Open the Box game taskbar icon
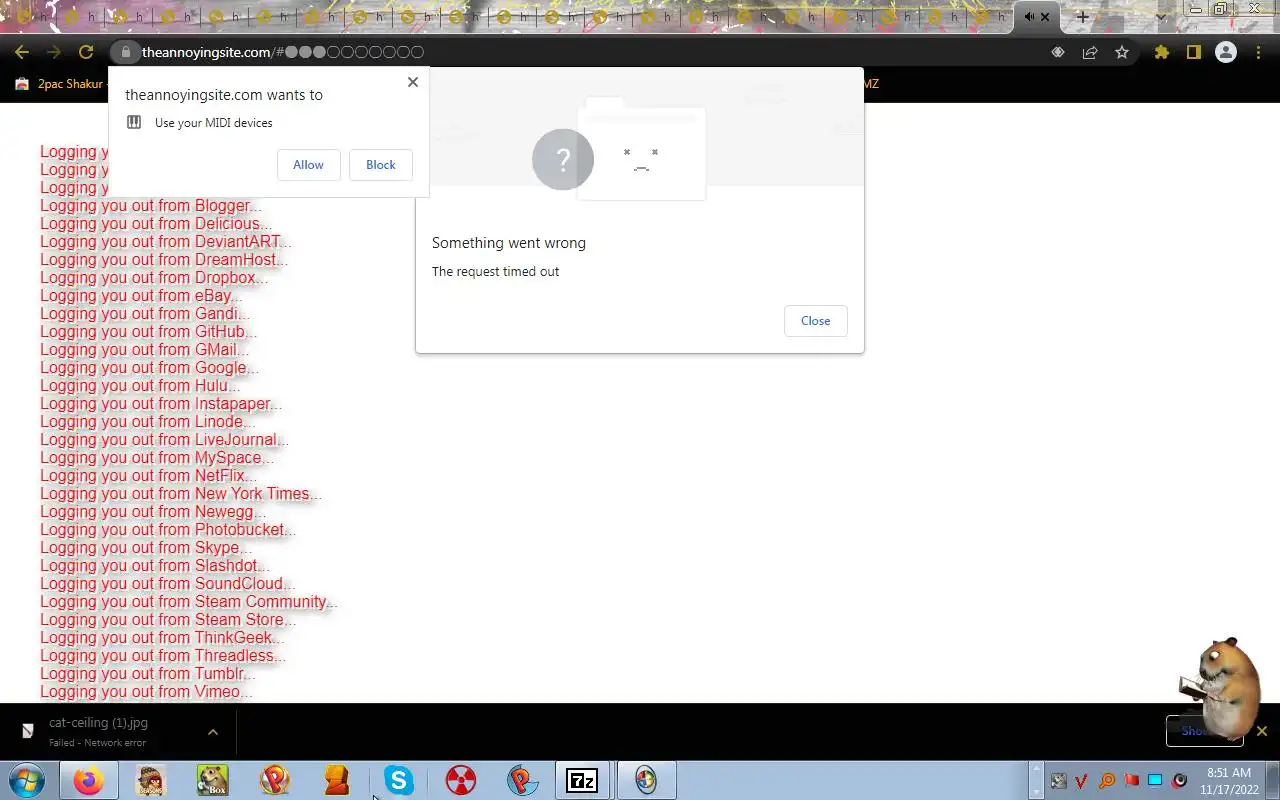Image resolution: width=1280 pixels, height=800 pixels. point(212,780)
